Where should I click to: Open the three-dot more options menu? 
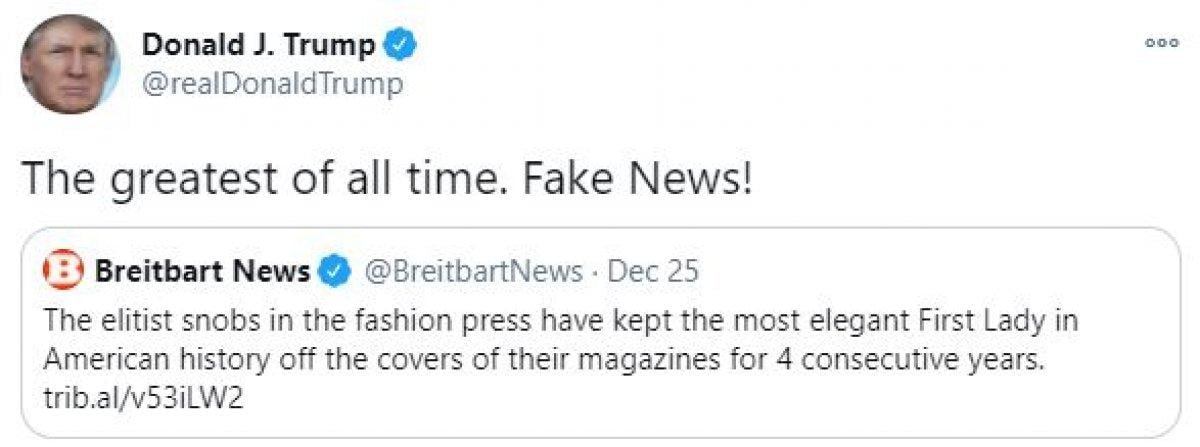coord(1163,43)
